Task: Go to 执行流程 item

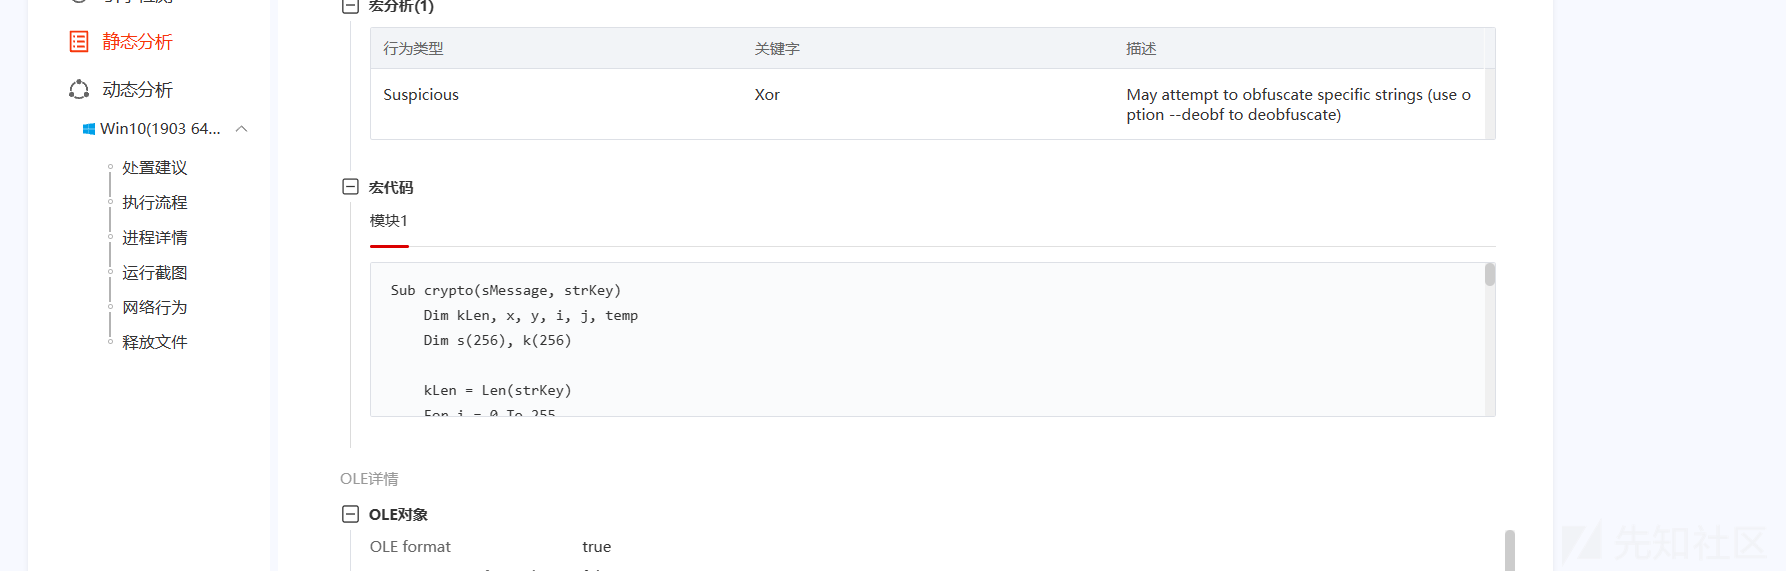Action: coord(155,203)
